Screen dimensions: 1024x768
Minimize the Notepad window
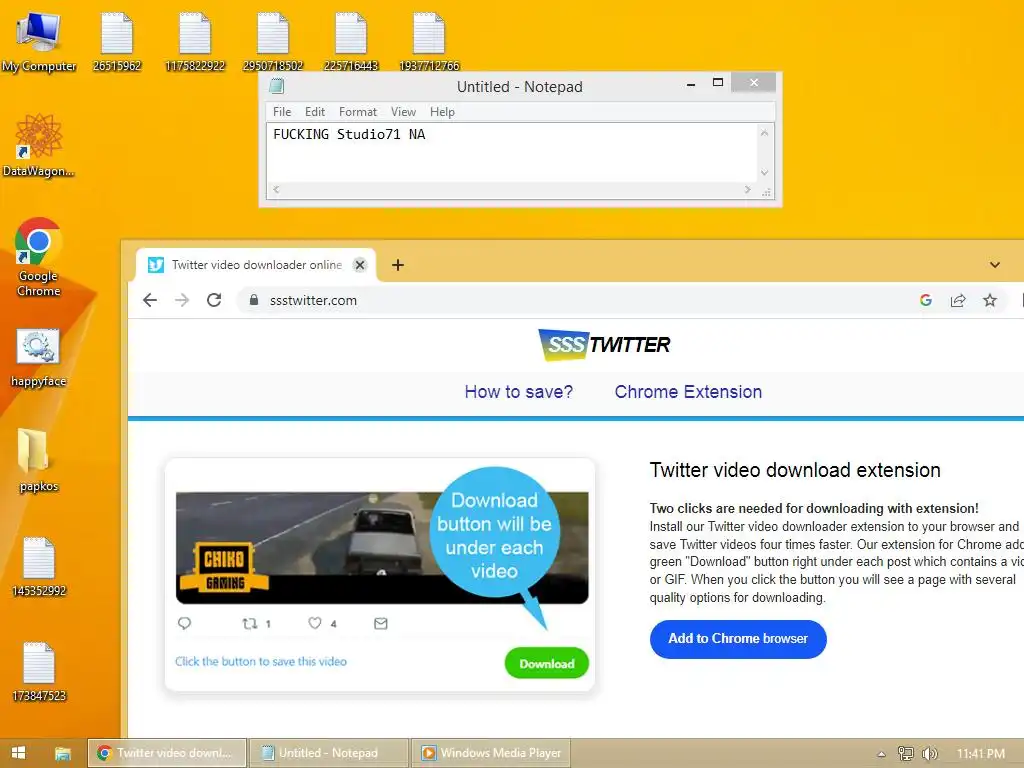click(691, 84)
